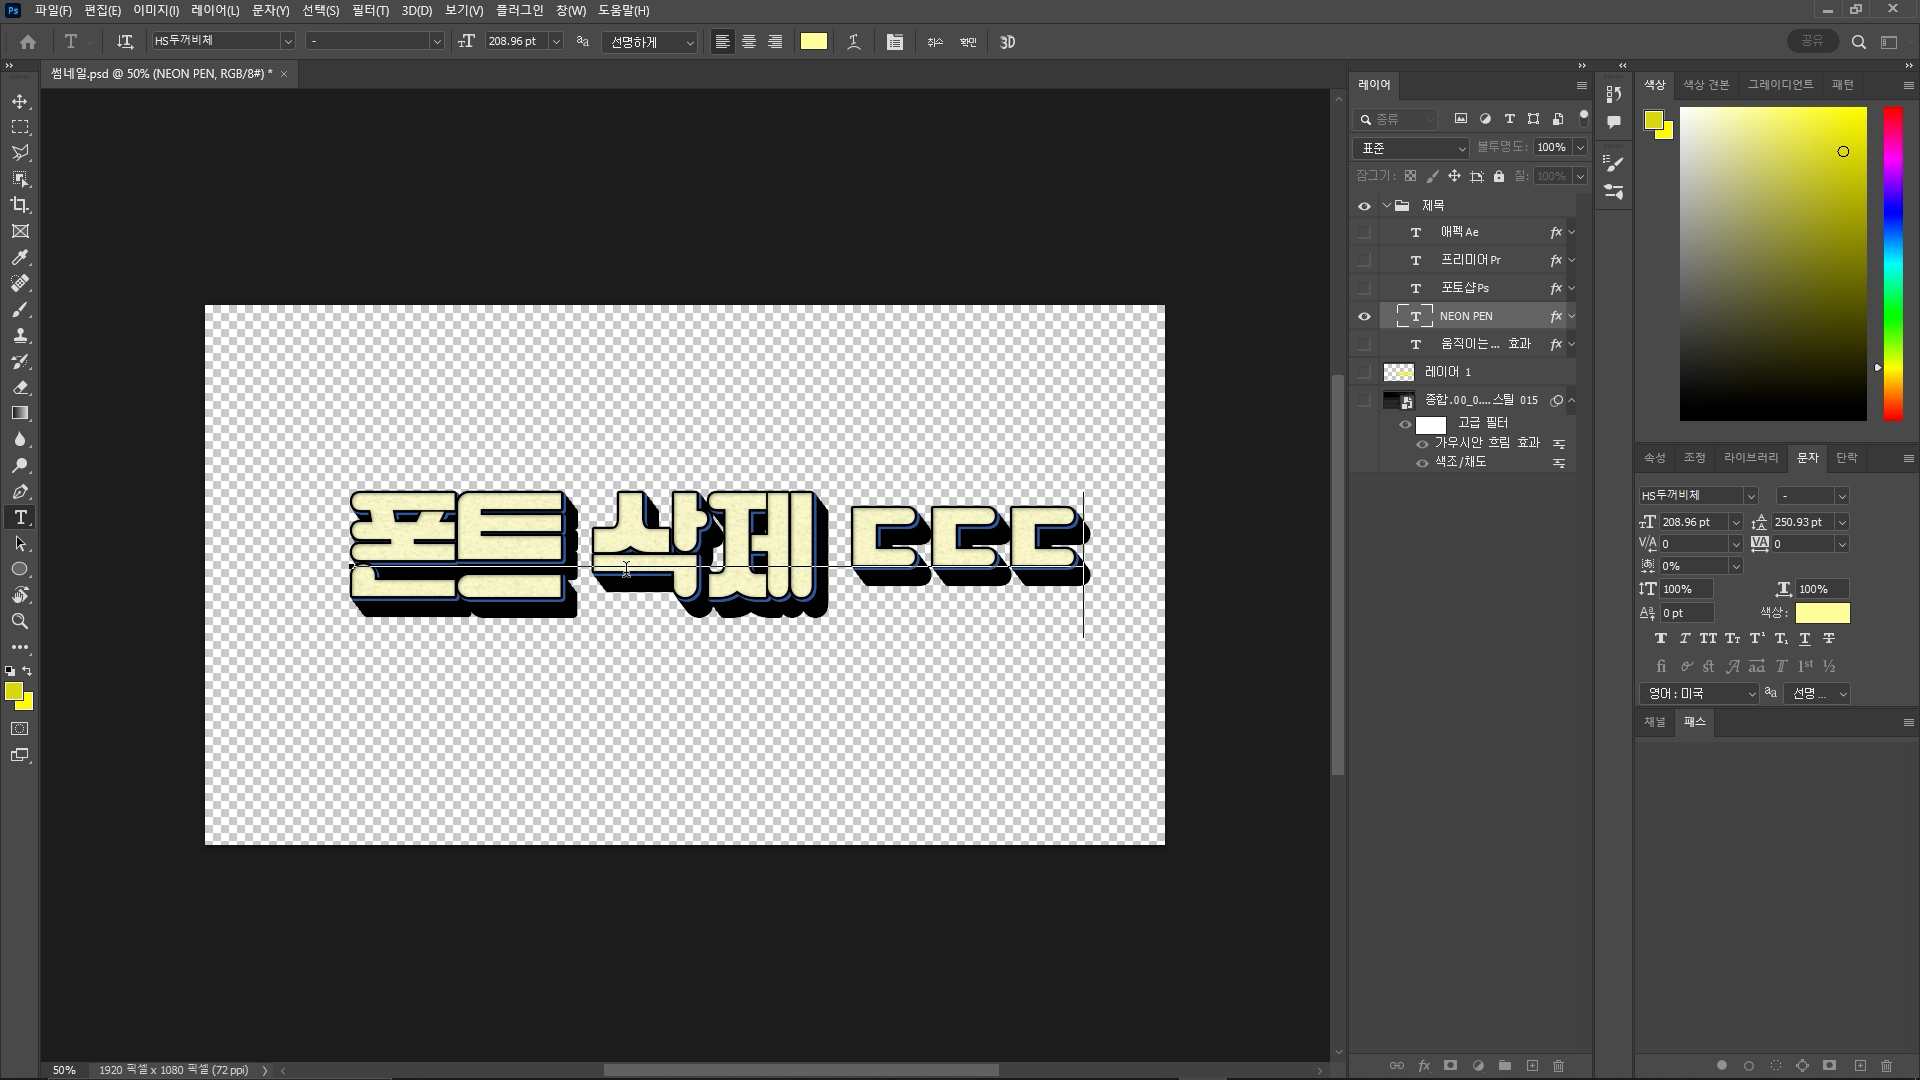Click text color swatch in options bar
Image resolution: width=1920 pixels, height=1080 pixels.
pyautogui.click(x=813, y=42)
